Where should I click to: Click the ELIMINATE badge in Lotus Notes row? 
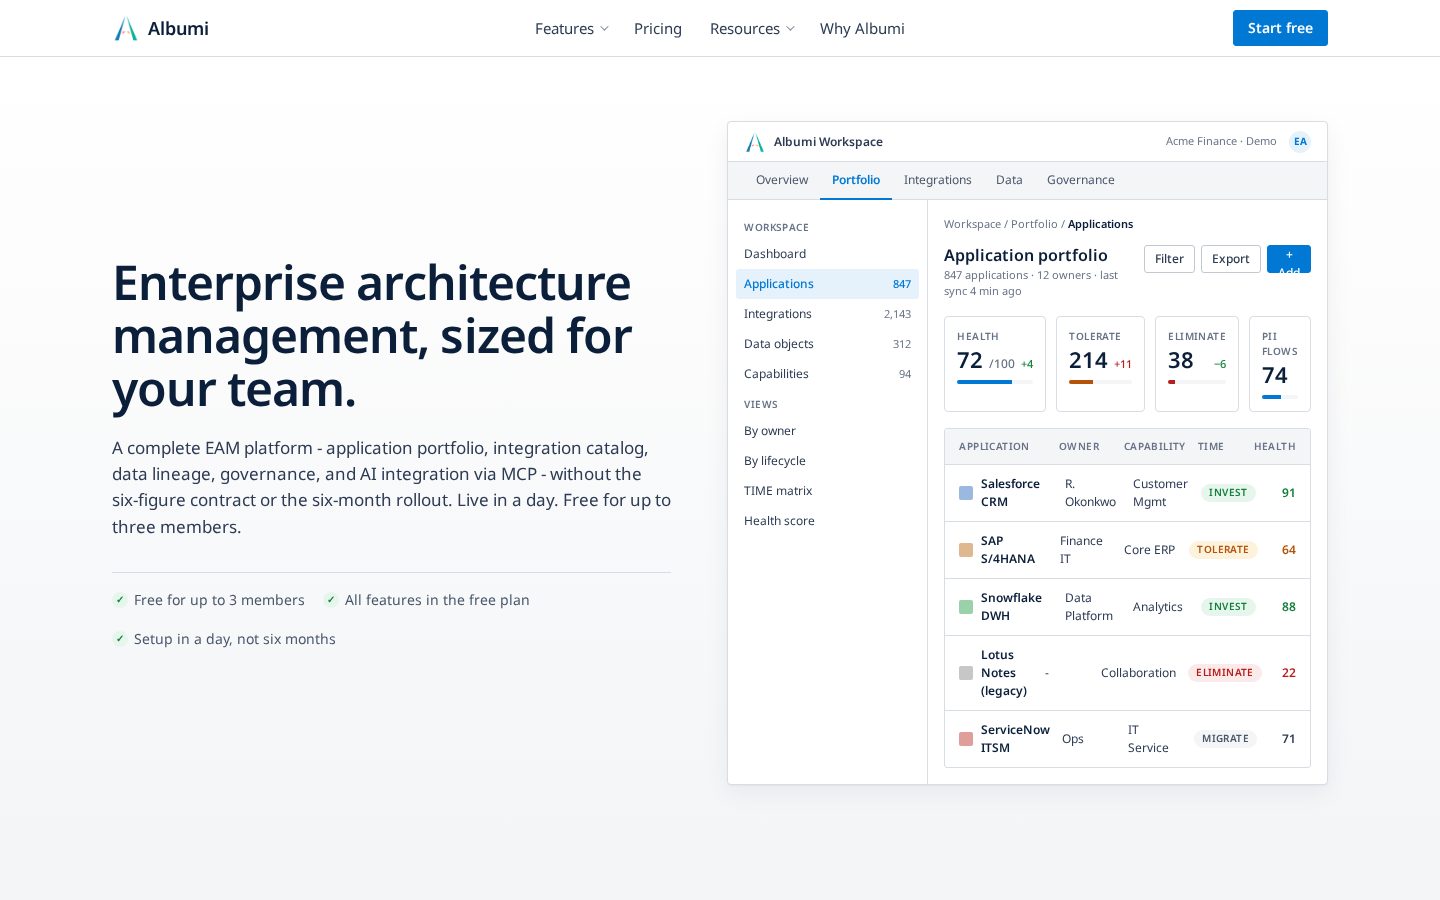[1225, 673]
